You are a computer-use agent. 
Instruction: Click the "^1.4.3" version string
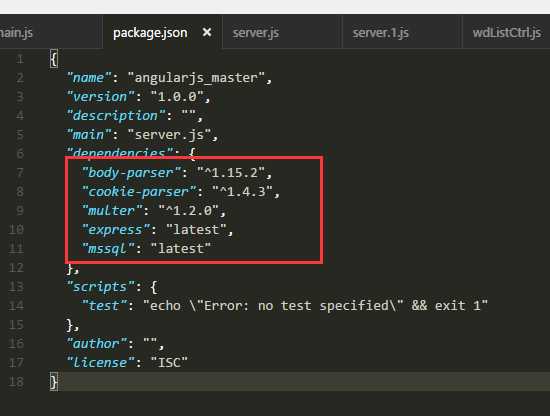click(242, 192)
